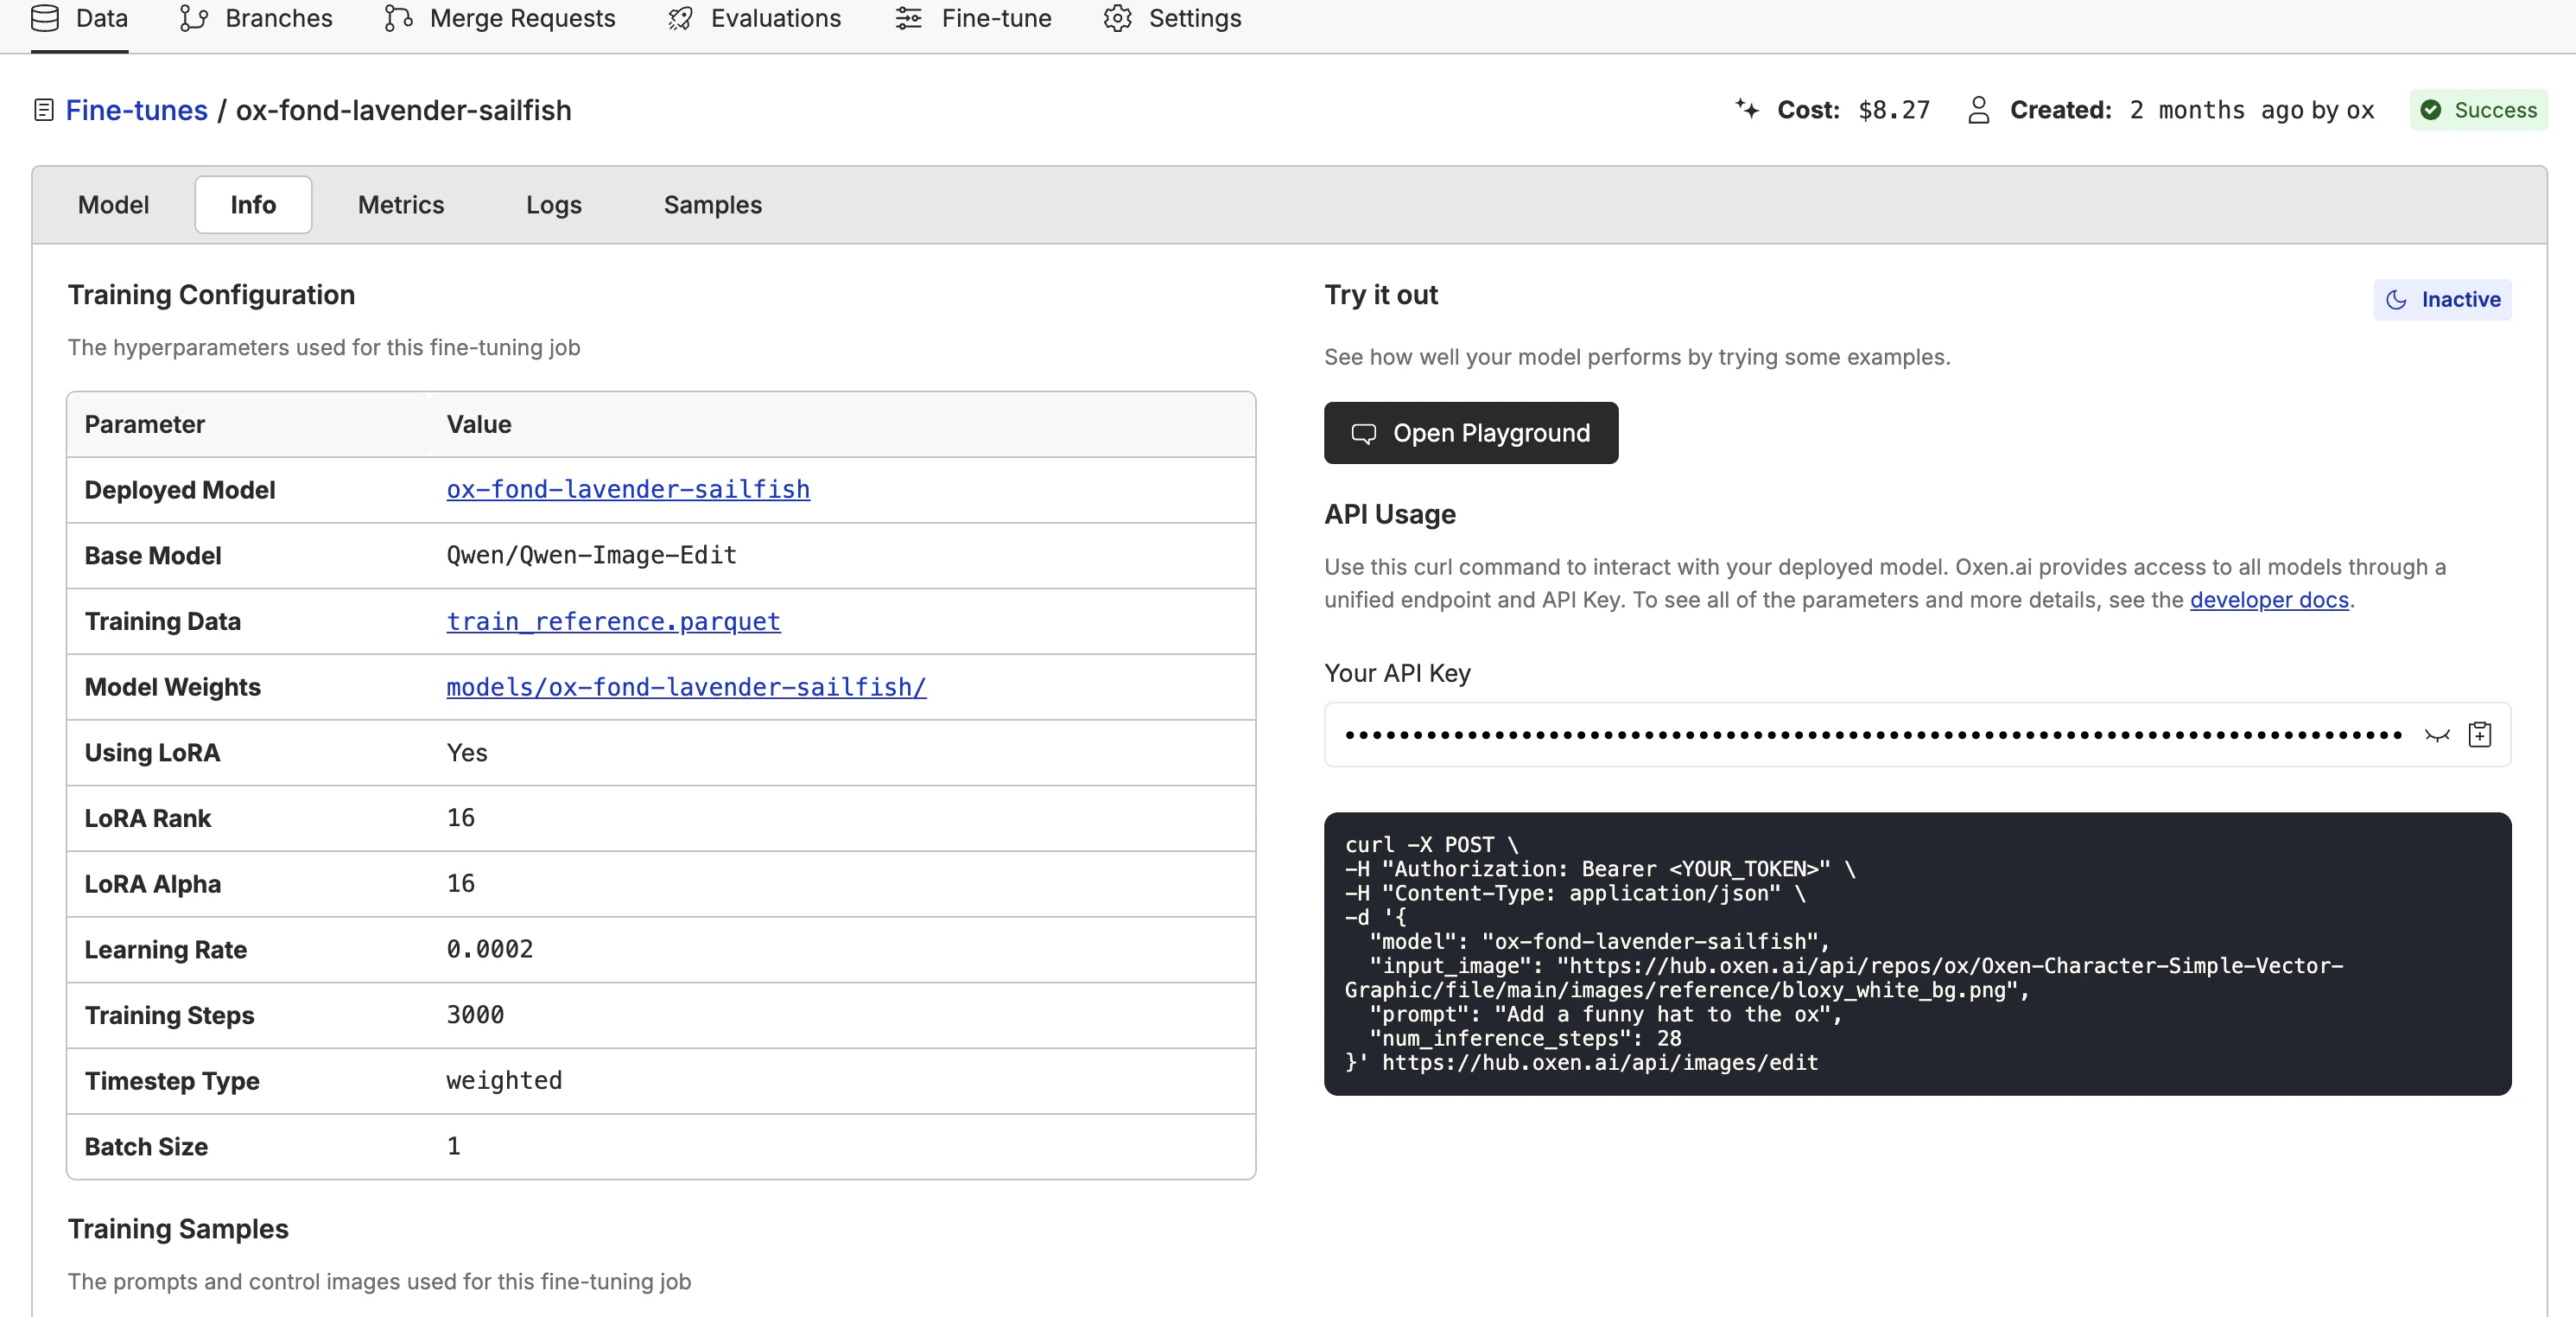Switch to the Model tab
This screenshot has height=1317, width=2576.
[x=113, y=205]
